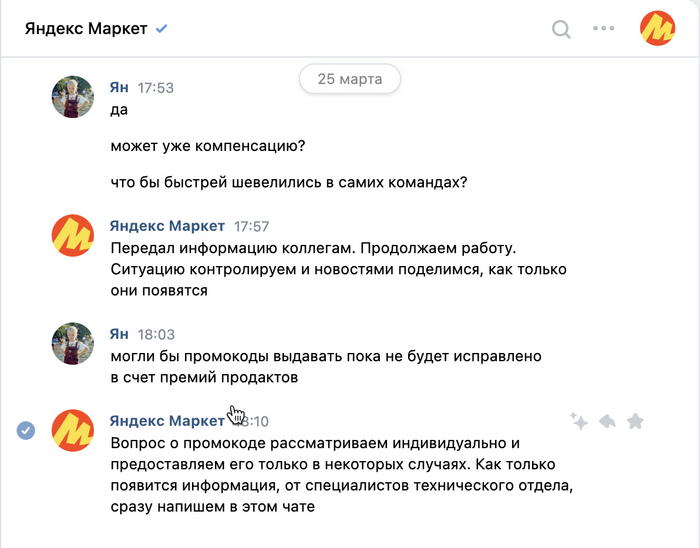Select the message "может уже компенсацию?"

[208, 146]
